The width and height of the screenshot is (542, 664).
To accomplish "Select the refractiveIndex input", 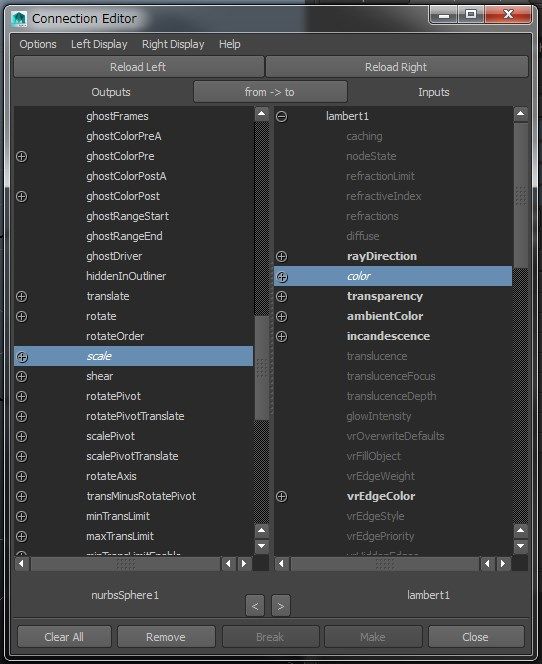I will 384,196.
